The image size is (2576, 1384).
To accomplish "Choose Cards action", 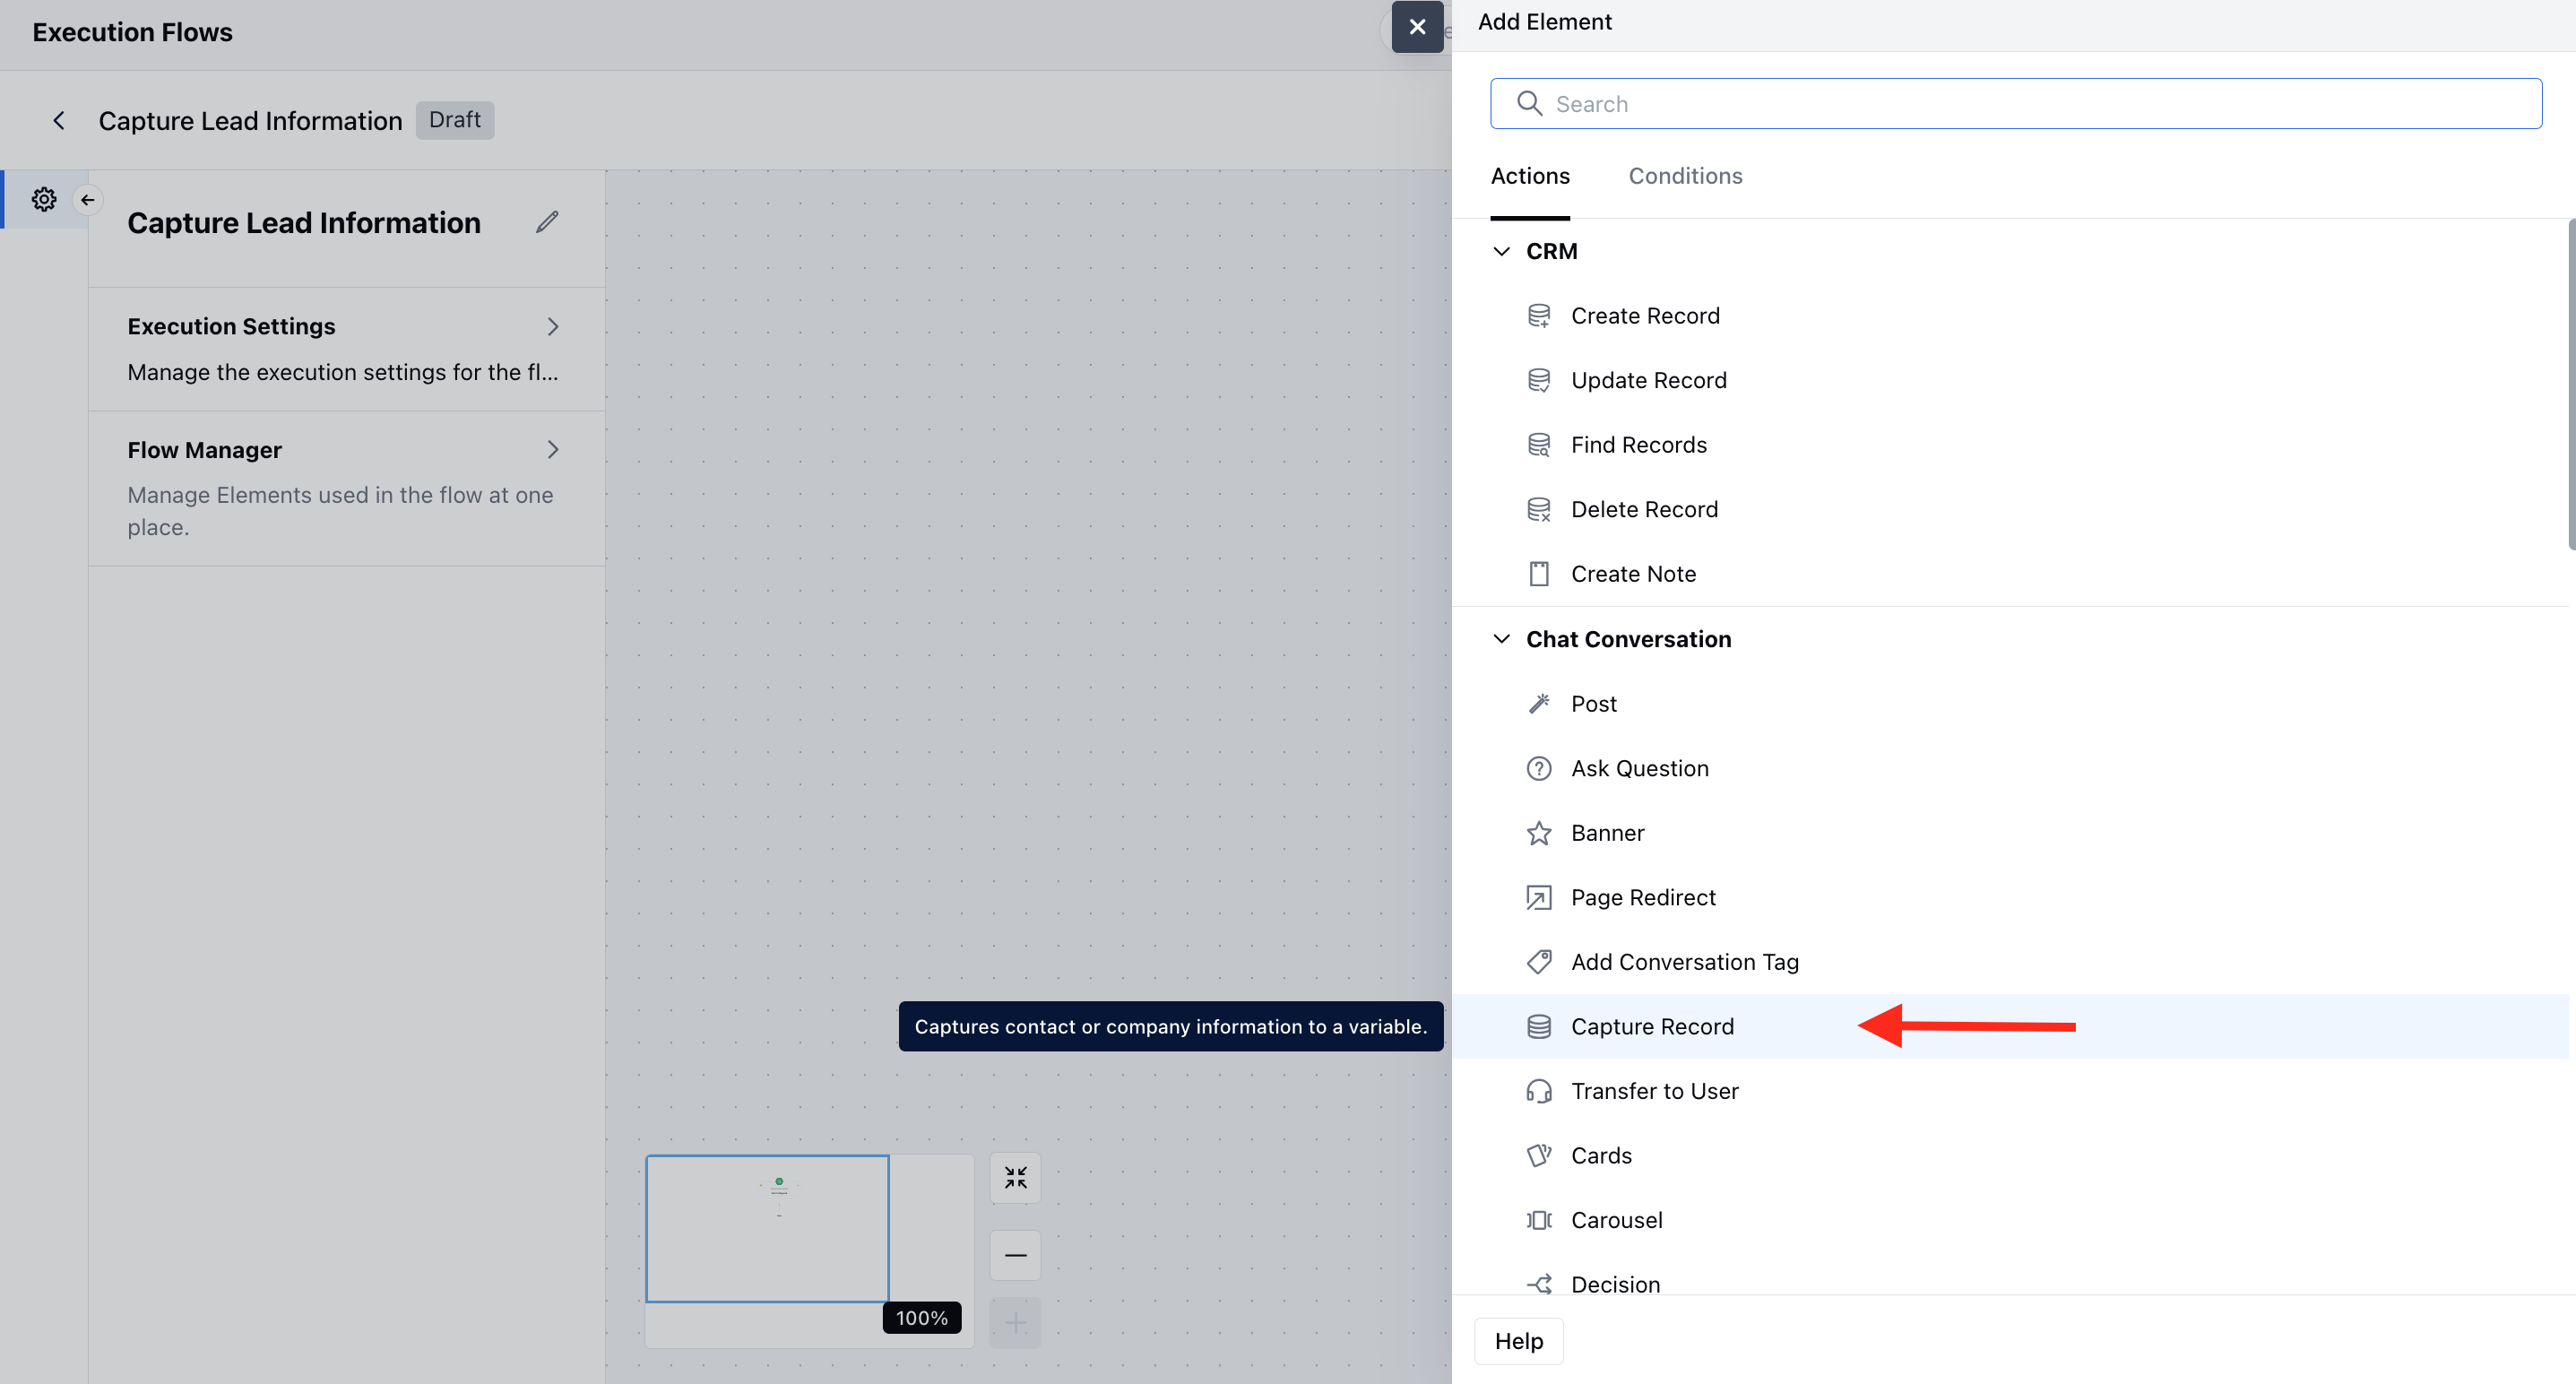I will [x=2010, y=1156].
